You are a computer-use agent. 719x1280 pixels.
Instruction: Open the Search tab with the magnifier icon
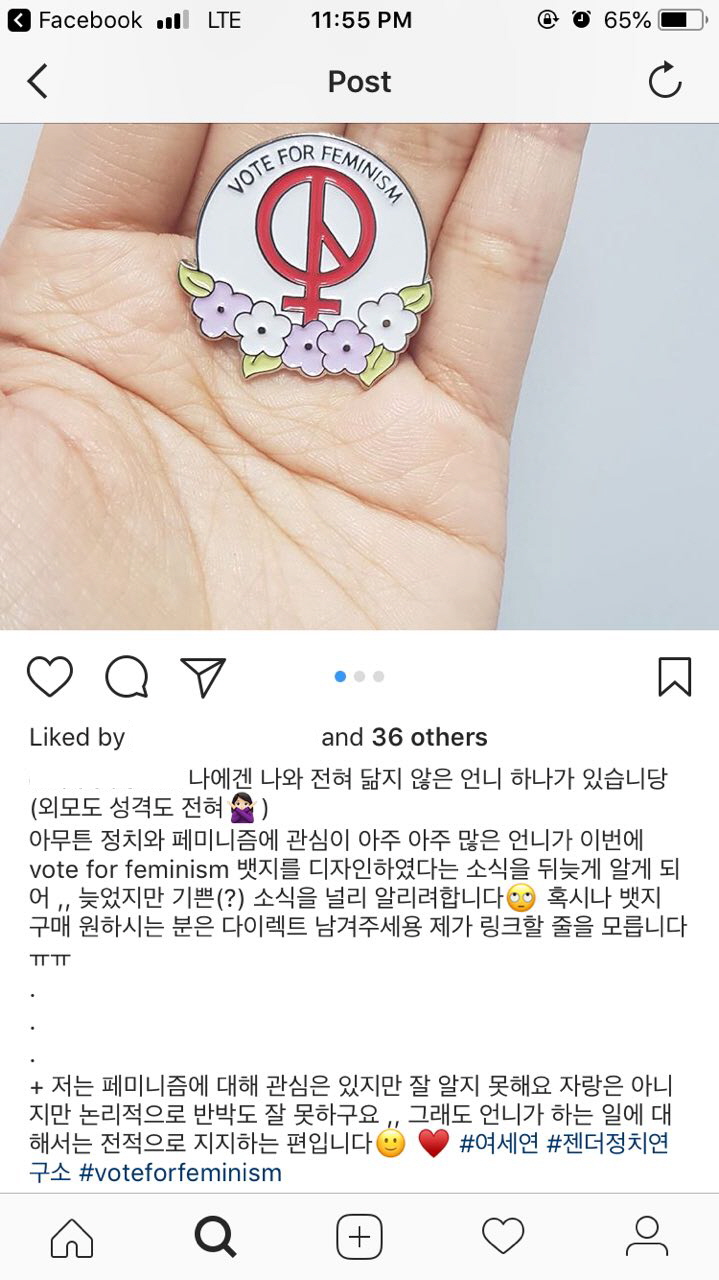[x=215, y=1238]
